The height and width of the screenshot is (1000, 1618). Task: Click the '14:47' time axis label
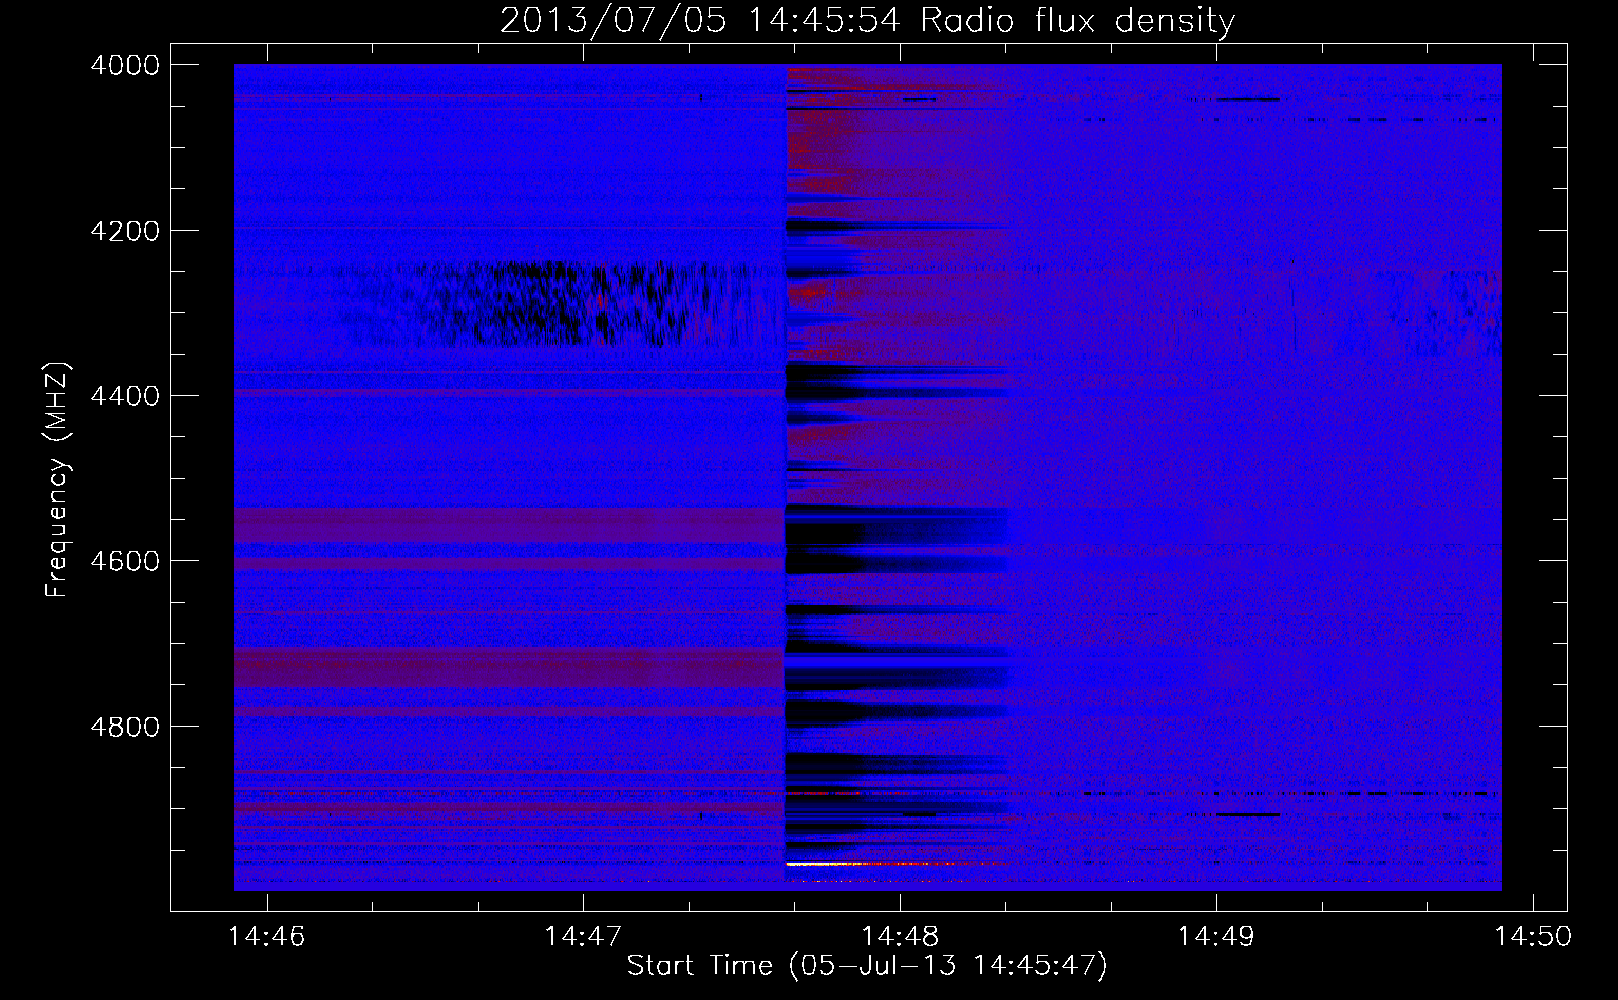pos(583,937)
